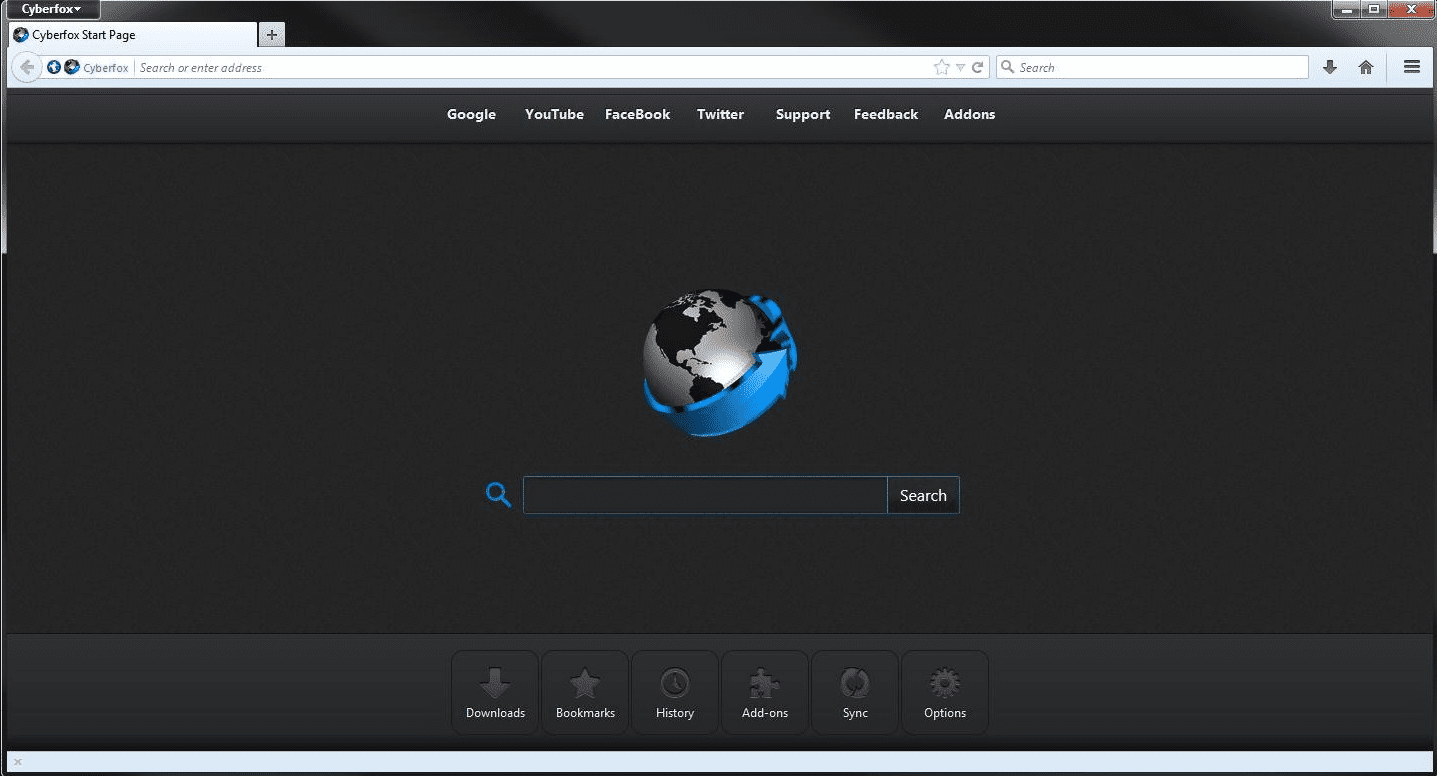Open the FaceBook link
Viewport: 1437px width, 776px height.
[x=637, y=114]
